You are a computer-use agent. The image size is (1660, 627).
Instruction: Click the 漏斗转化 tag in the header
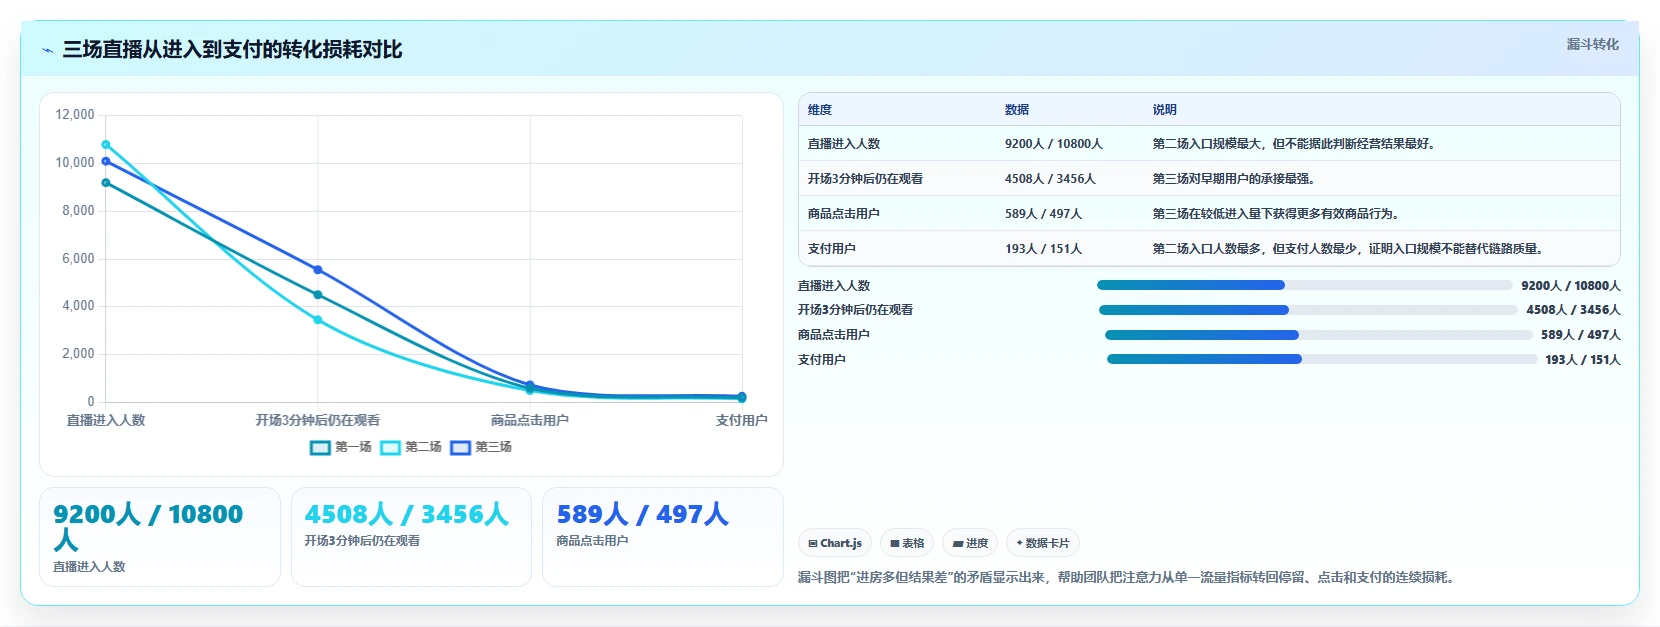[1592, 44]
